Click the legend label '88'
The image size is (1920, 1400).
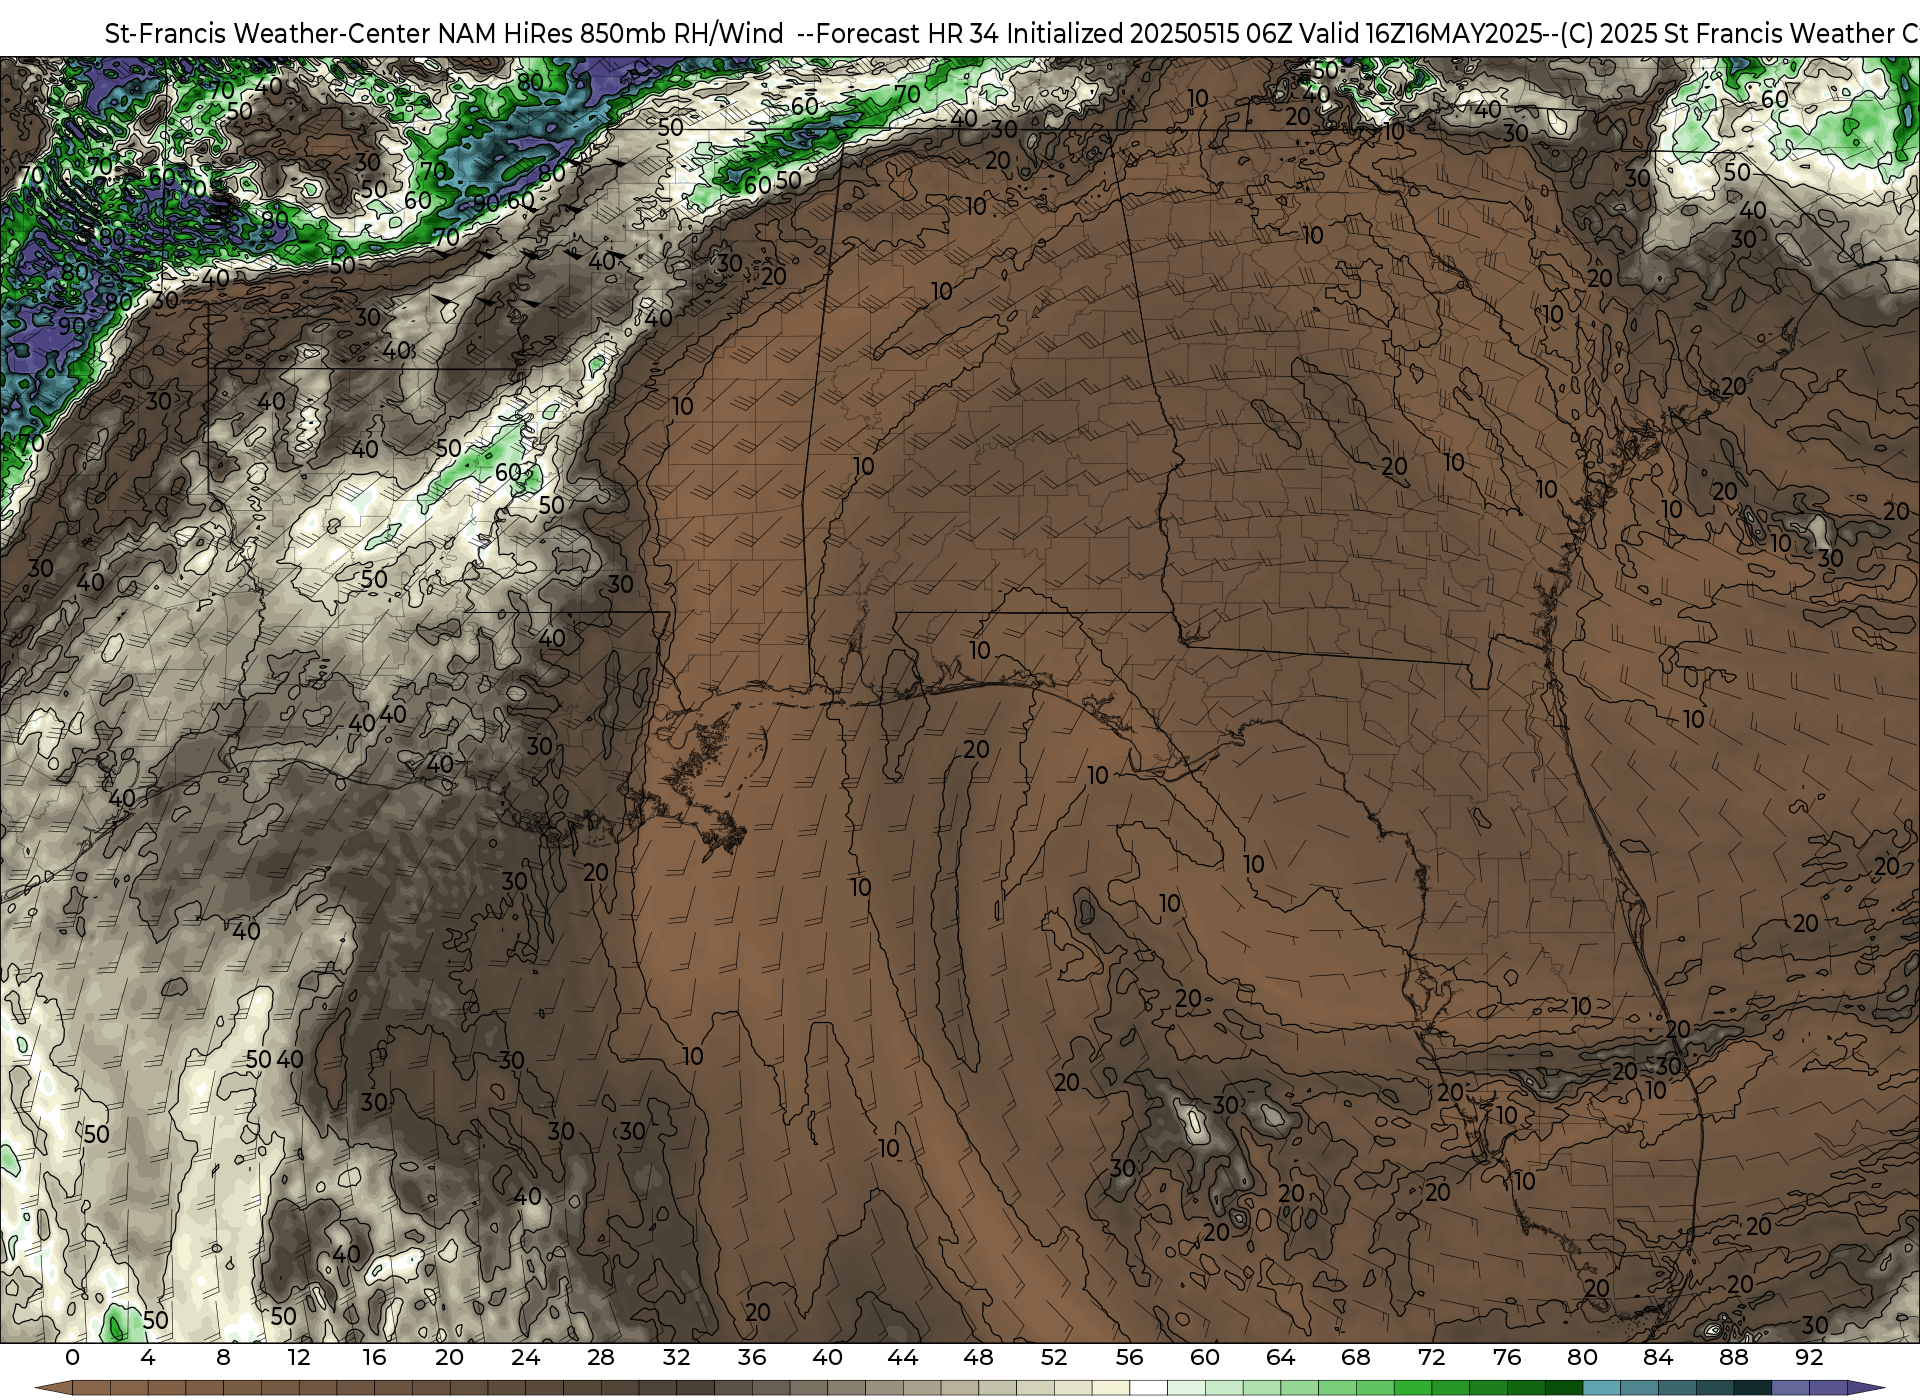pos(1734,1358)
